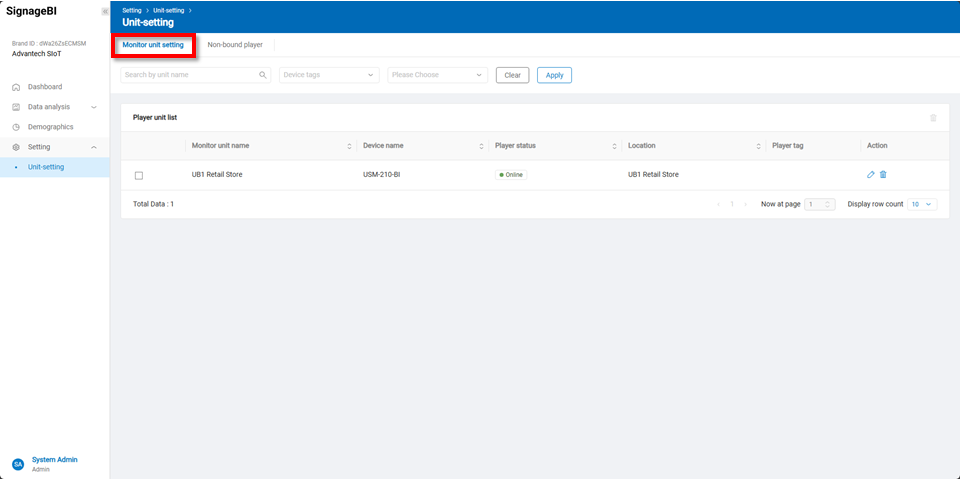Change the Display row count dropdown

[x=922, y=204]
